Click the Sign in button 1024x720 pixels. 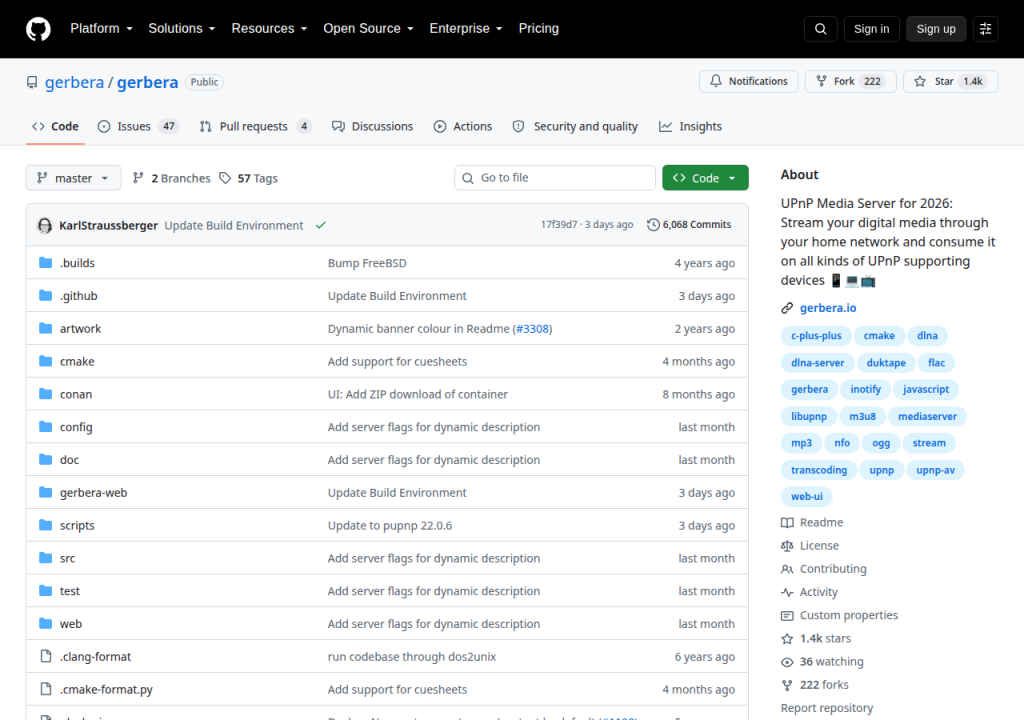click(871, 29)
